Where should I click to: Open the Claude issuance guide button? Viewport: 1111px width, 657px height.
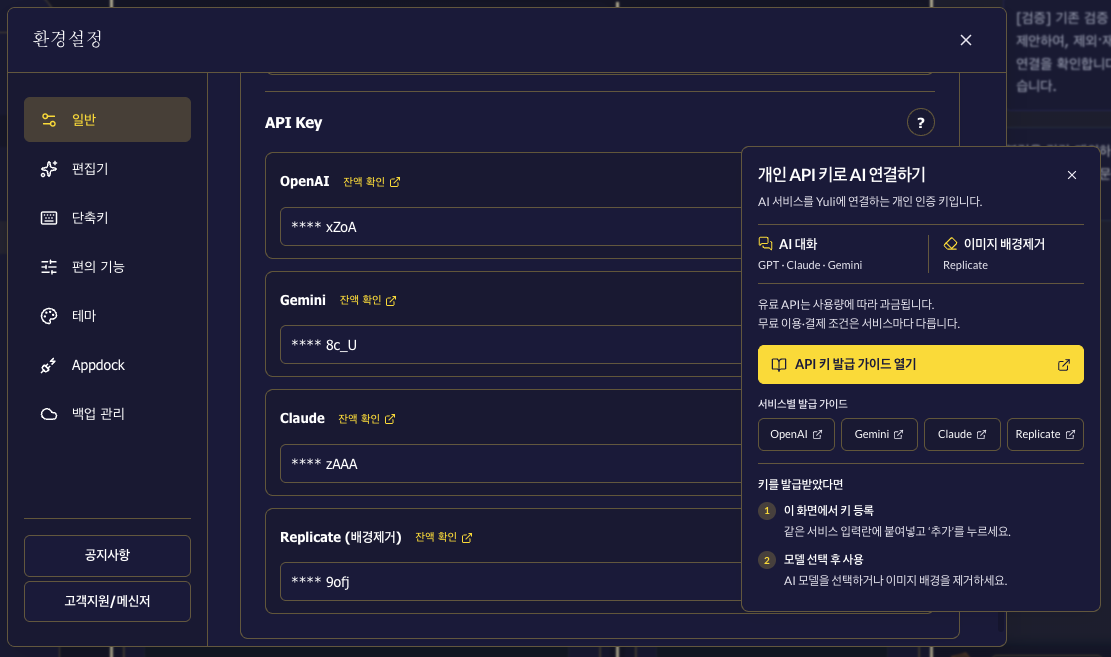(962, 434)
